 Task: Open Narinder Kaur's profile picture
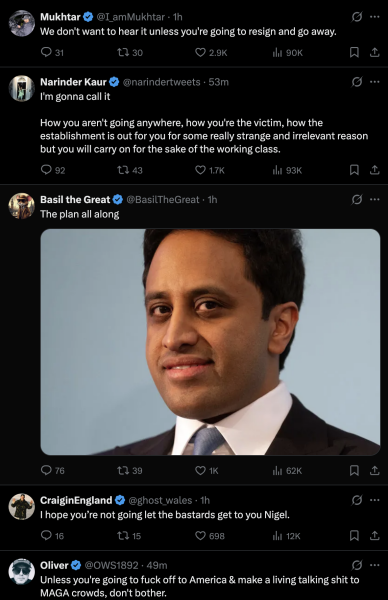[22, 88]
